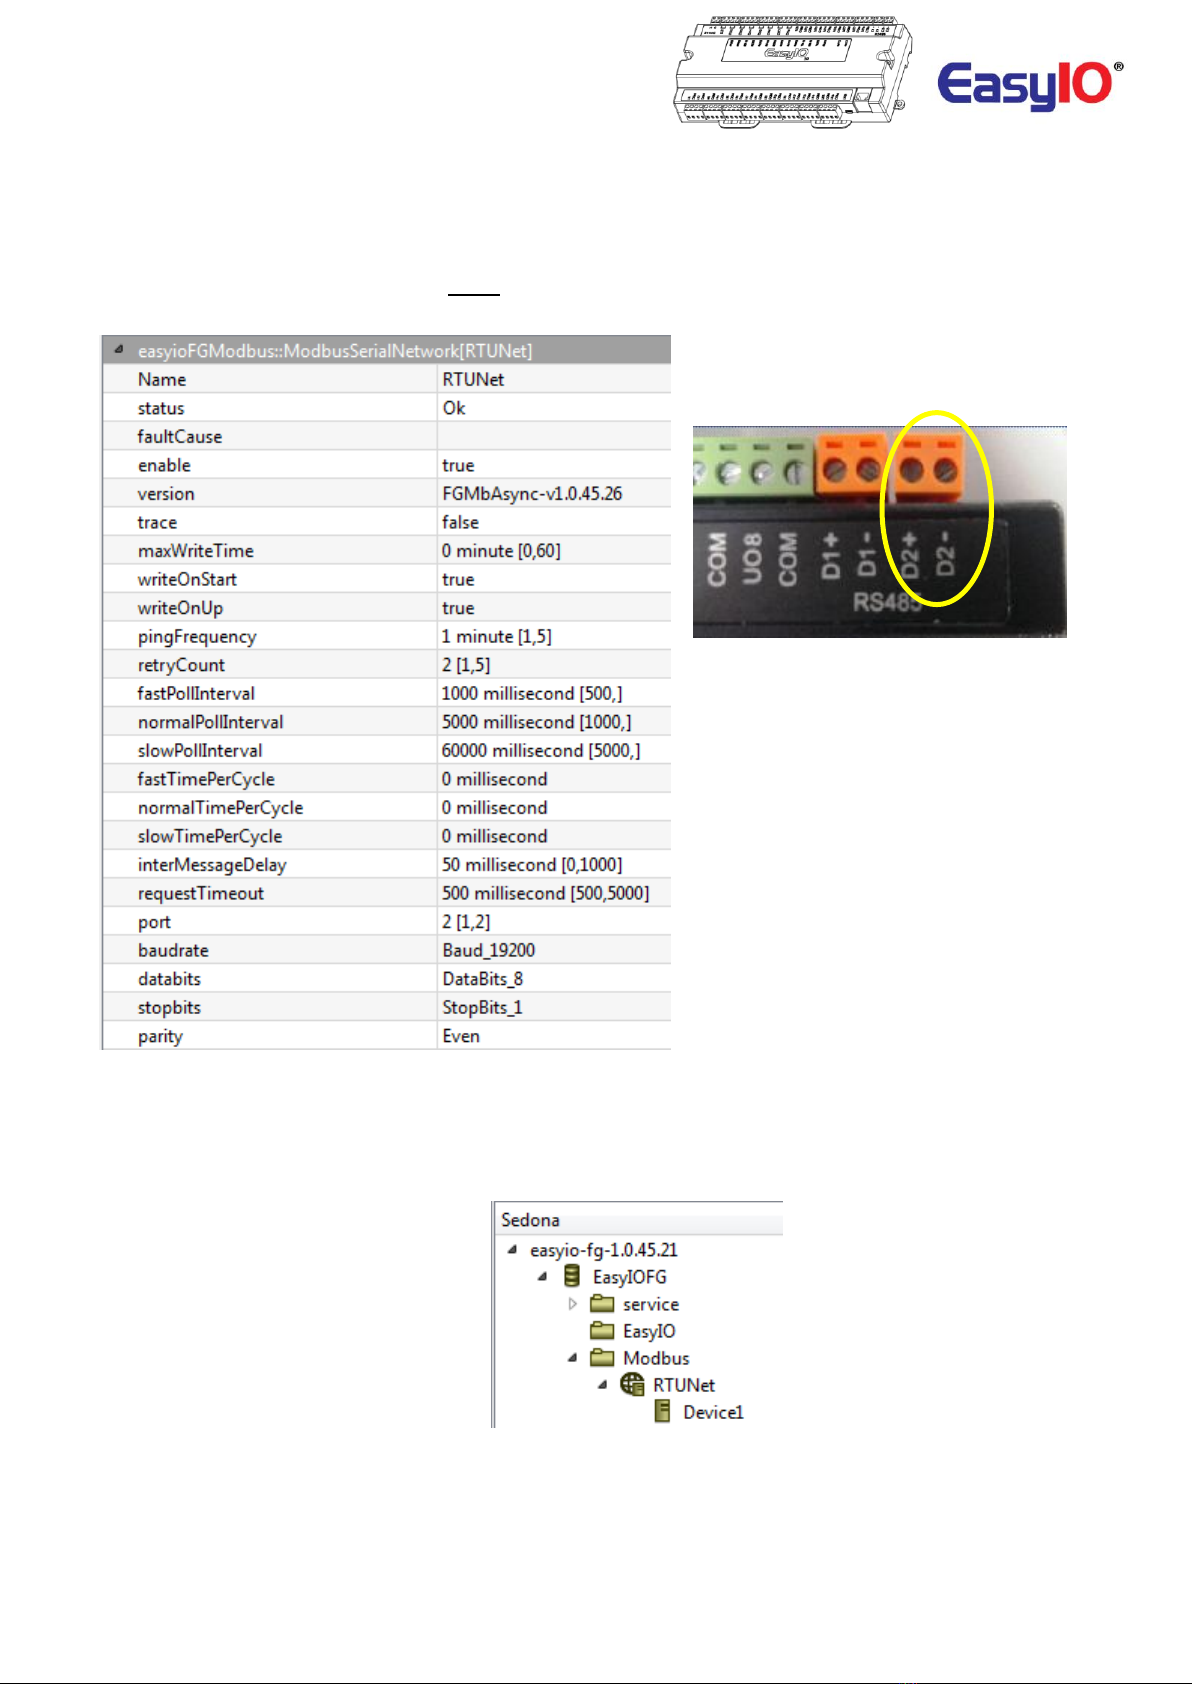The height and width of the screenshot is (1684, 1192).
Task: Click the EasyIO logo in the header
Action: [1030, 85]
